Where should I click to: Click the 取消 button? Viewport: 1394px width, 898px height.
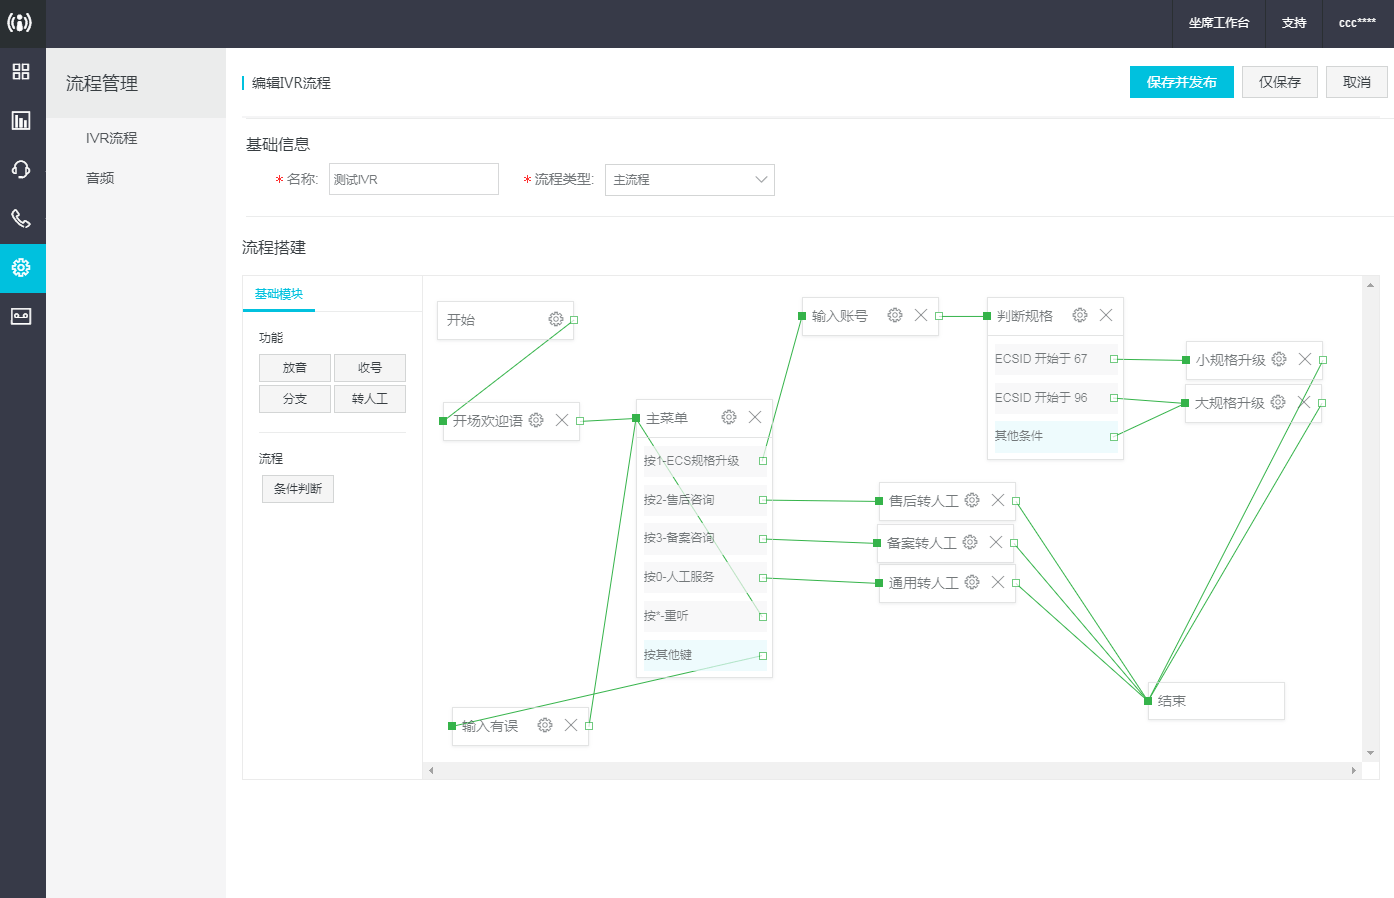coord(1357,82)
